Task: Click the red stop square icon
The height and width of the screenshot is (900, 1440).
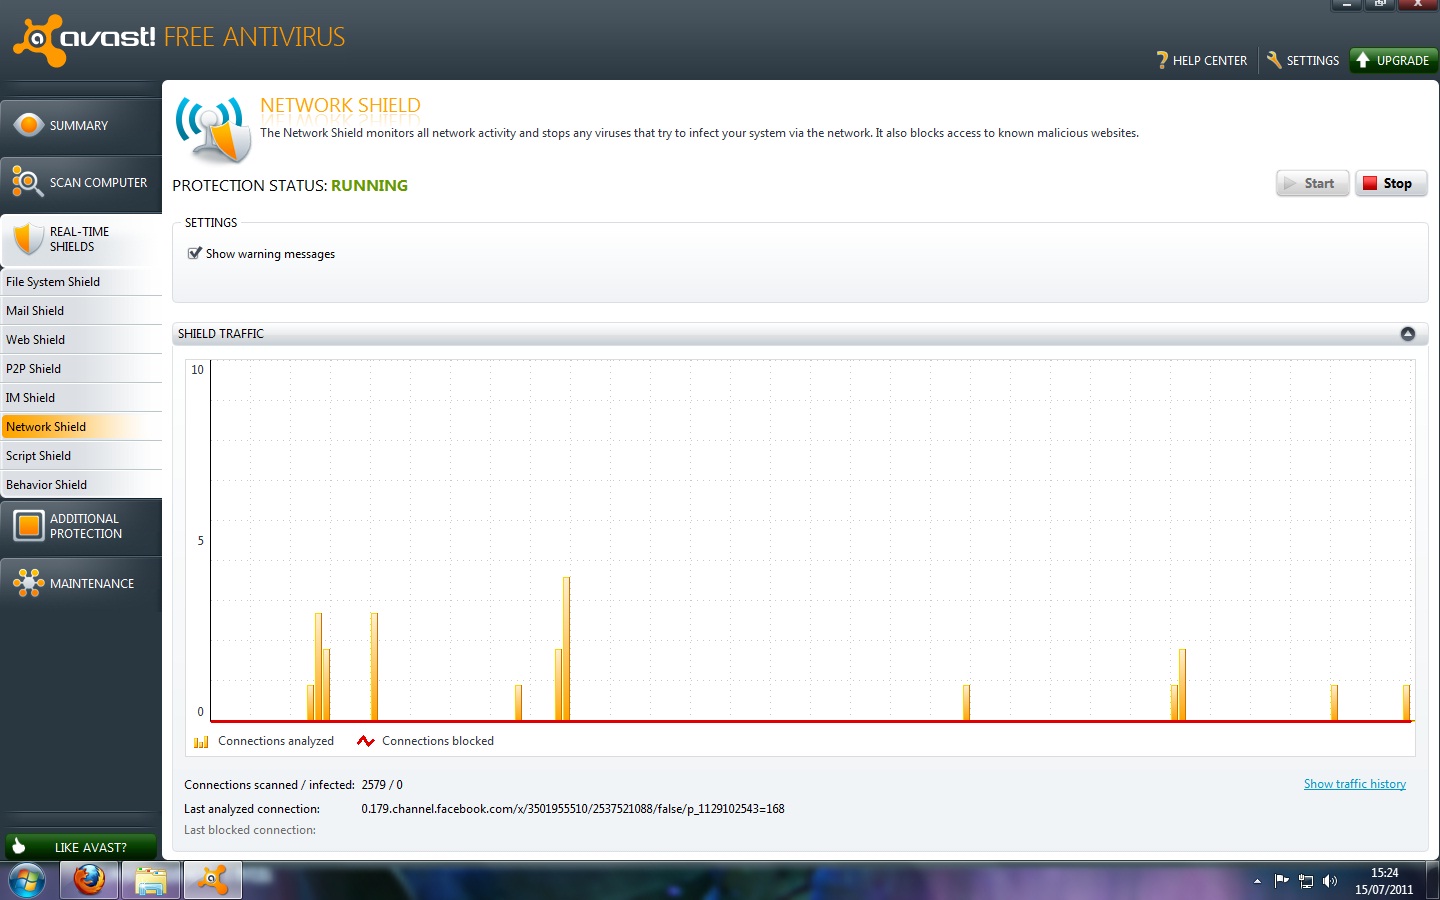Action: pos(1370,183)
